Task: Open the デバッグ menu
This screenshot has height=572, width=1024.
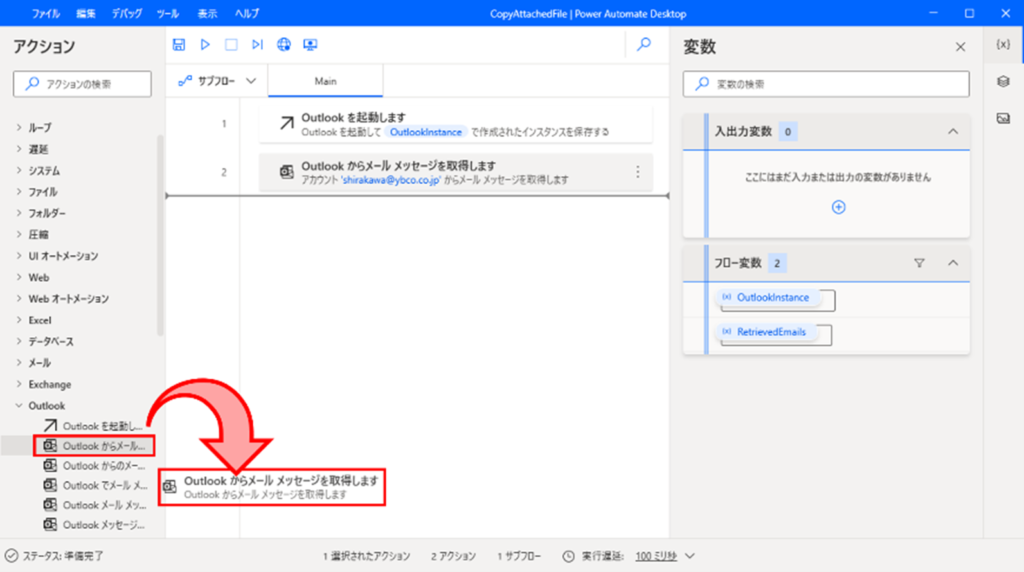Action: click(126, 13)
